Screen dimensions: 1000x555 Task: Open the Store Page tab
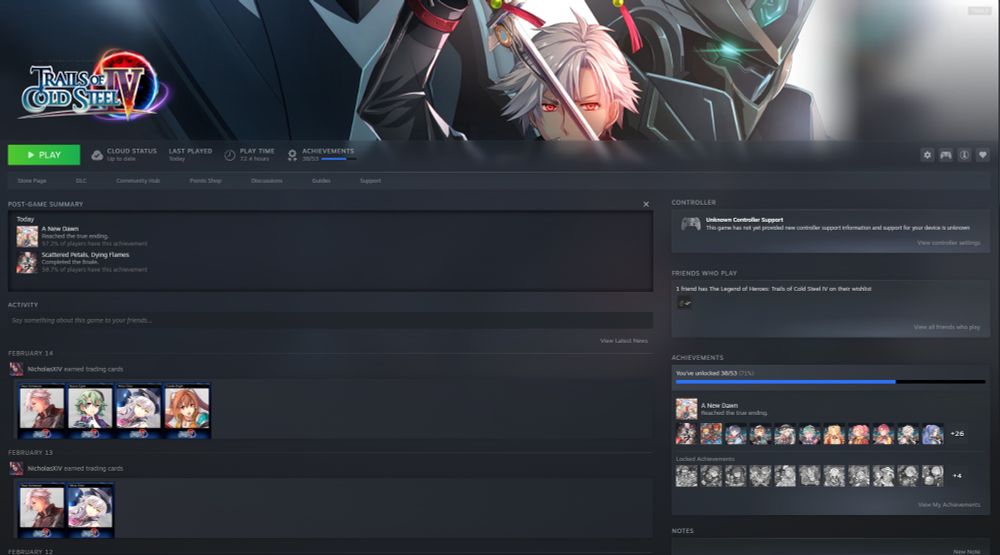(x=32, y=181)
